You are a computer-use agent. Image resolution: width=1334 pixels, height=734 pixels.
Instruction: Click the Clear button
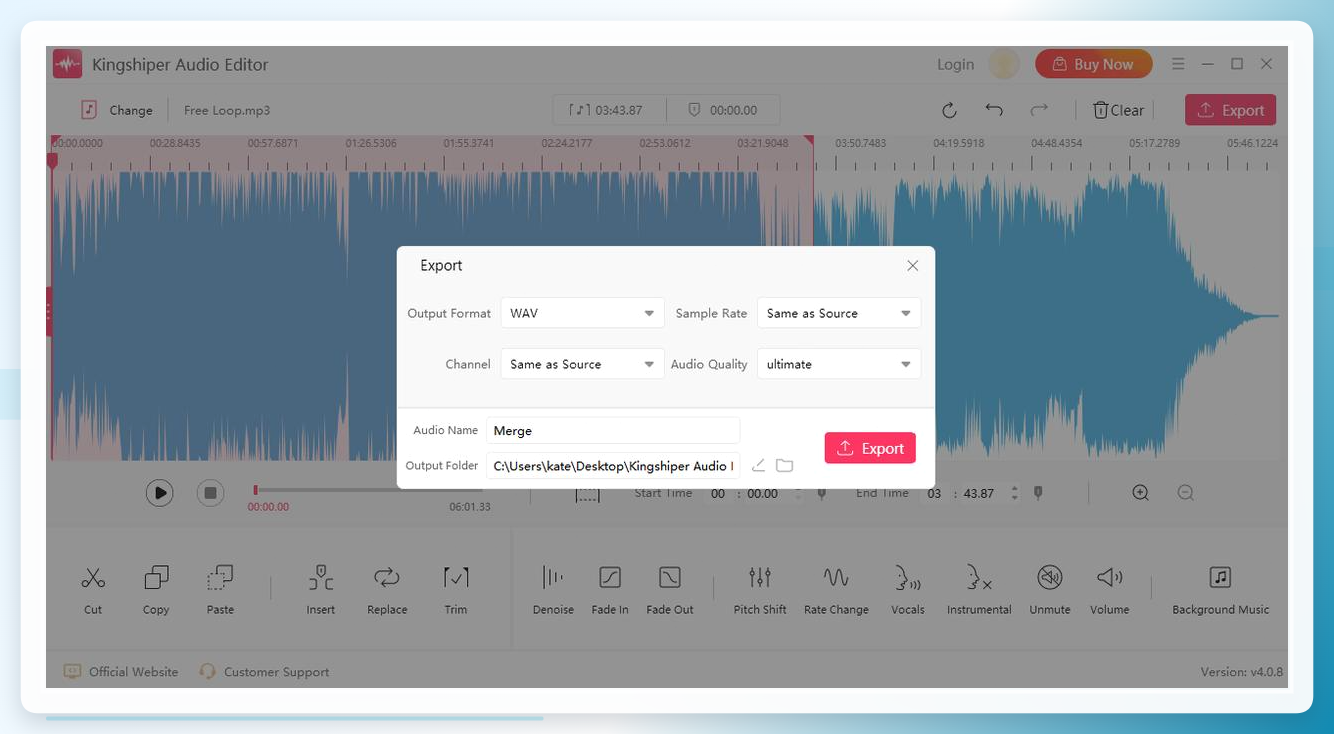pos(1118,110)
